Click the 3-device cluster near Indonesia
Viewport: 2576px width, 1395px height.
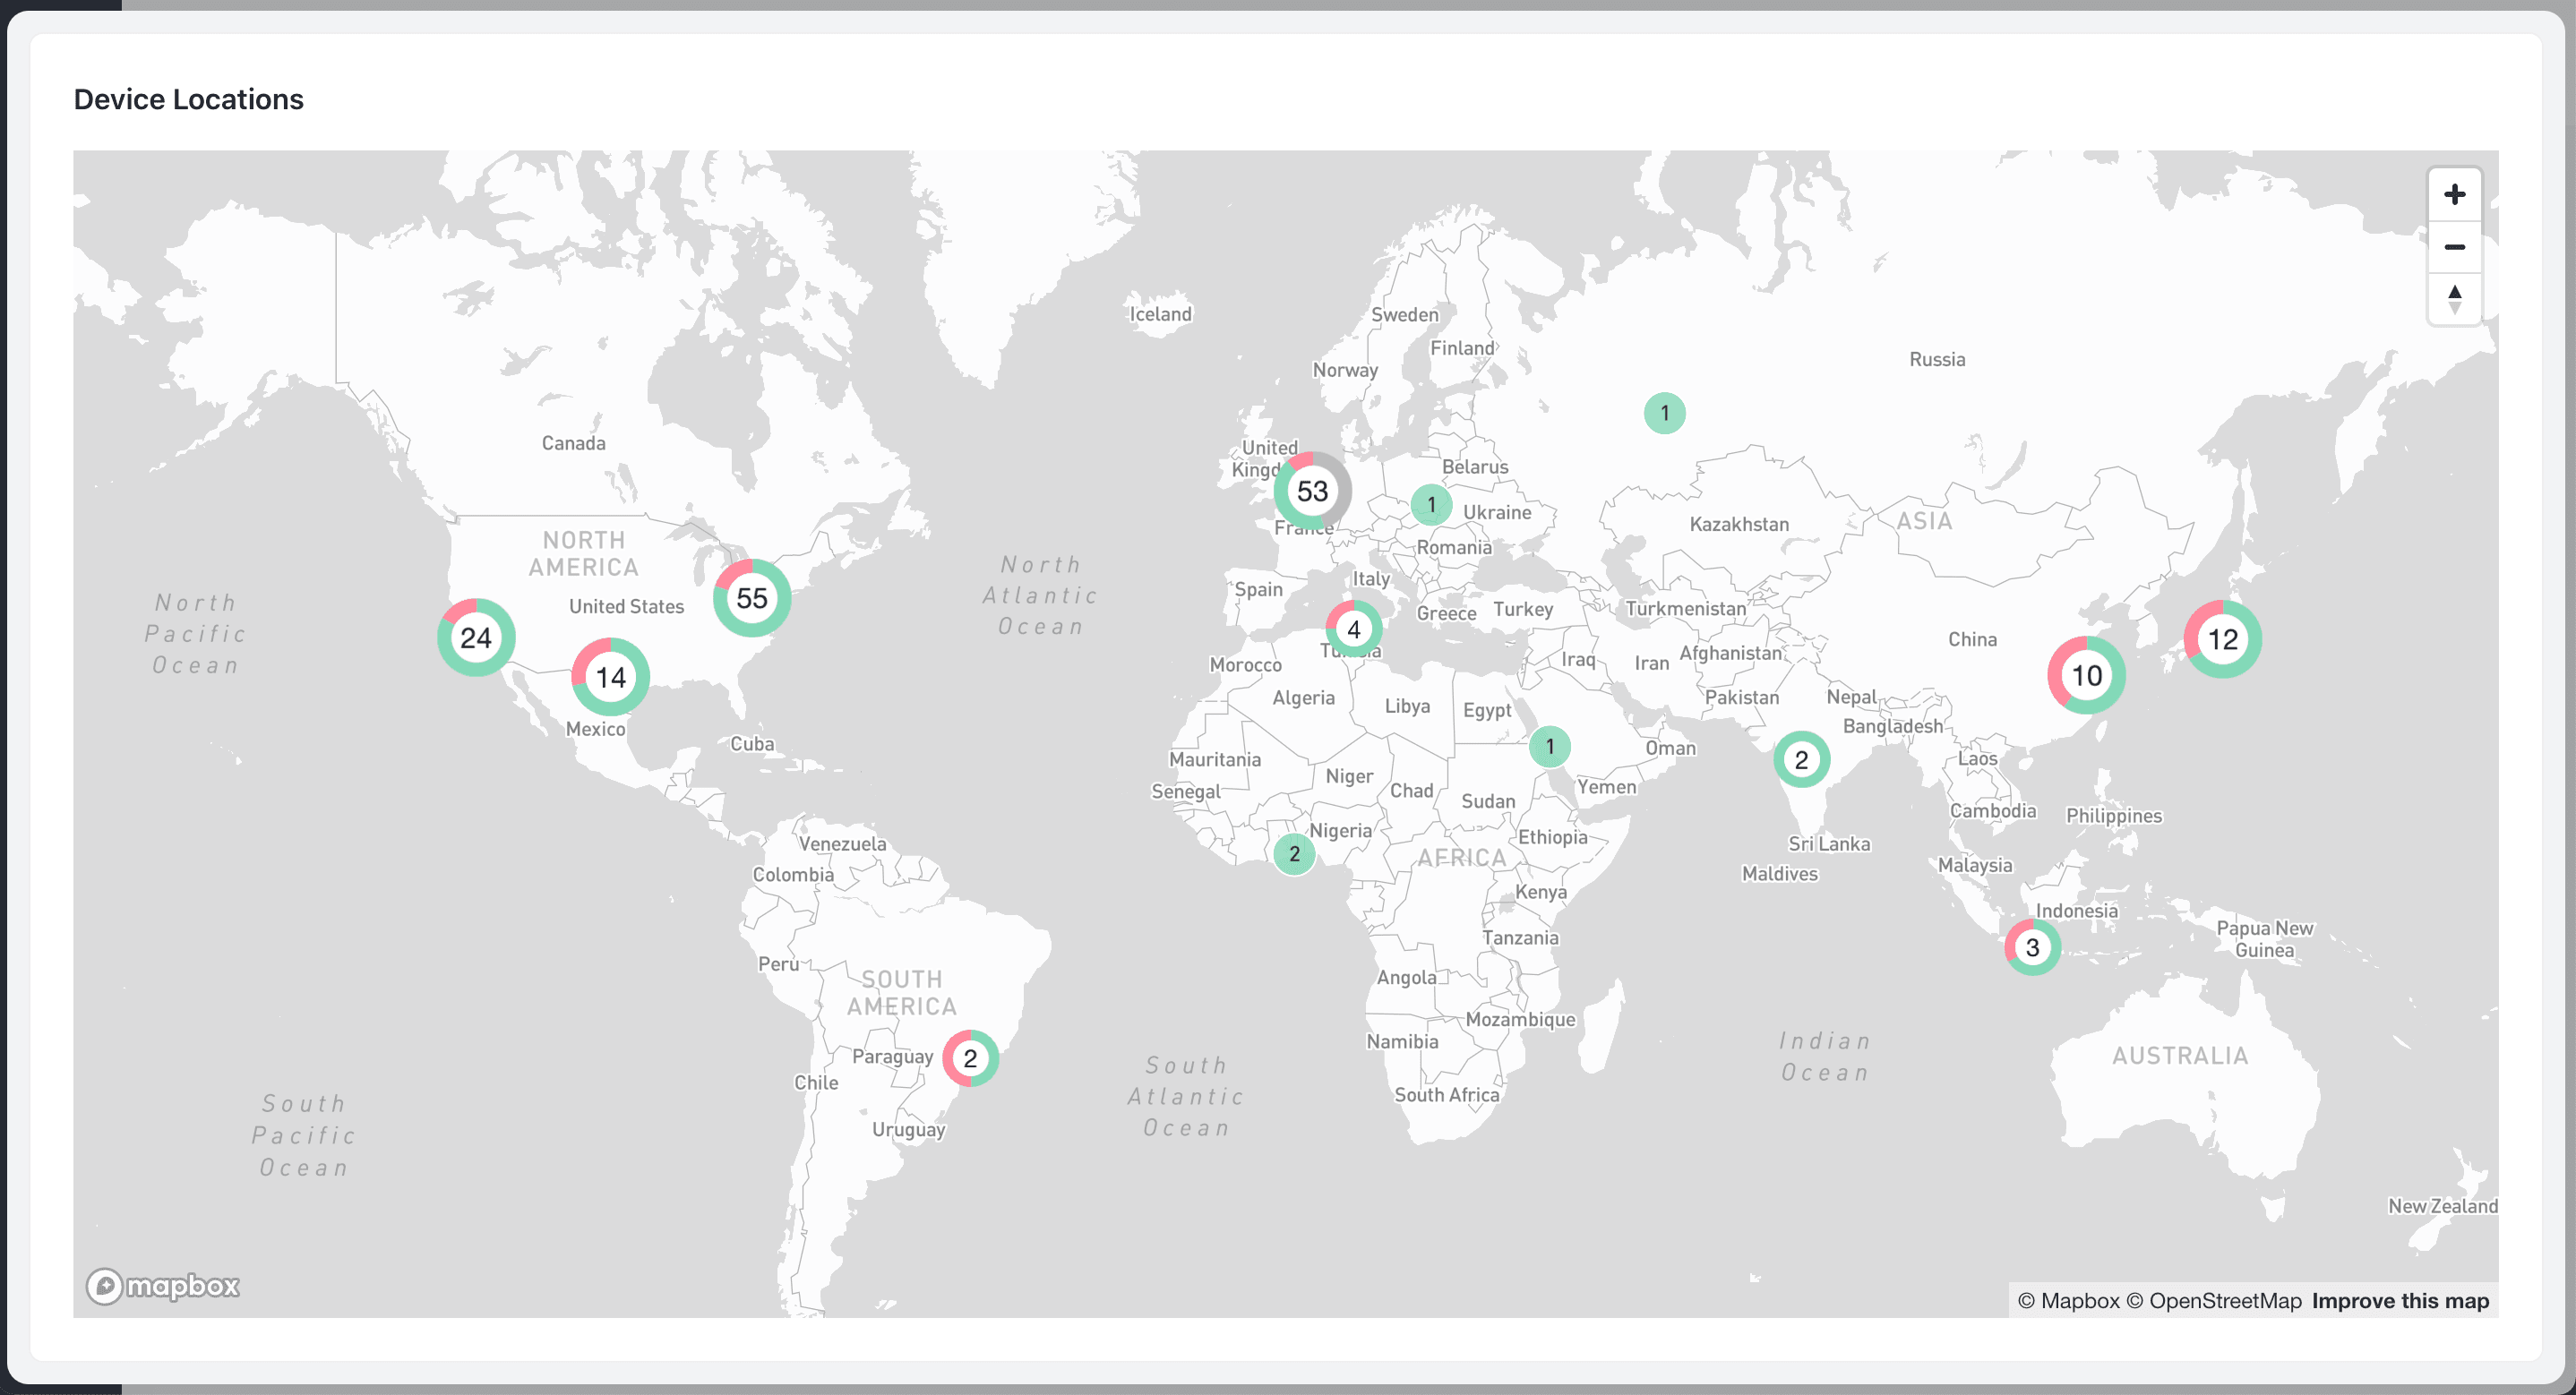click(2032, 947)
